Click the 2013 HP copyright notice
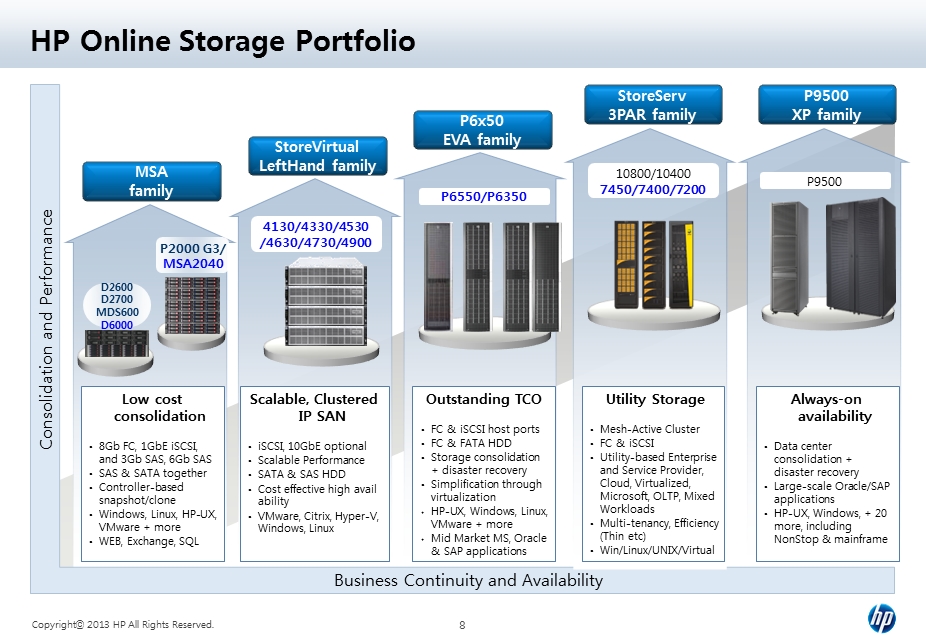Viewport: 926px width, 638px height. [123, 624]
